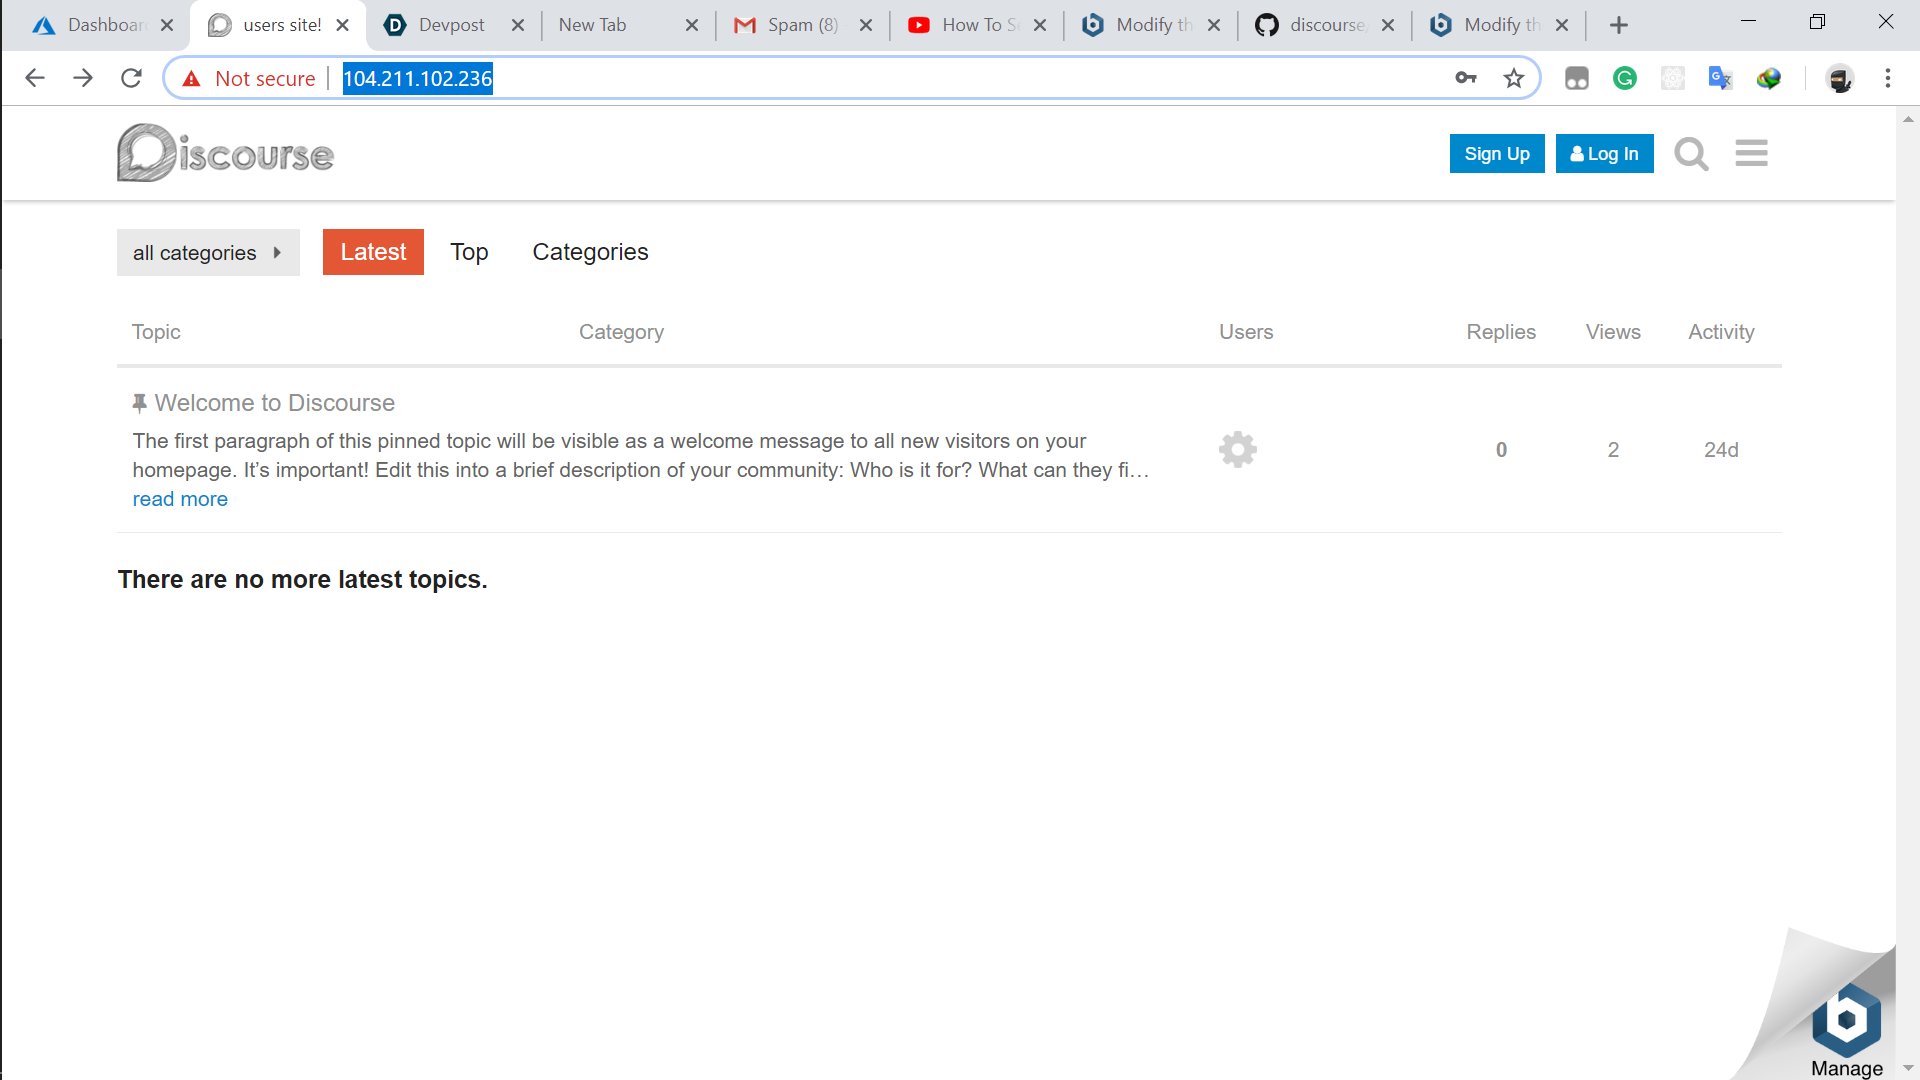Click the Google Translate extension icon
This screenshot has width=1920, height=1080.
coord(1720,79)
